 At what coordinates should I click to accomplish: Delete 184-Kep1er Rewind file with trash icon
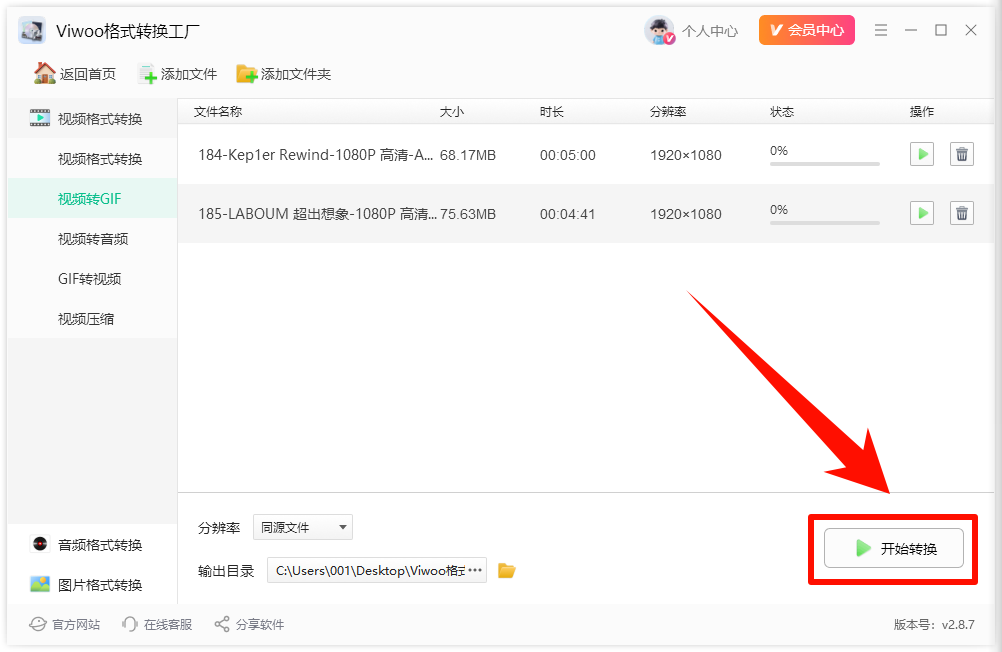tap(961, 154)
